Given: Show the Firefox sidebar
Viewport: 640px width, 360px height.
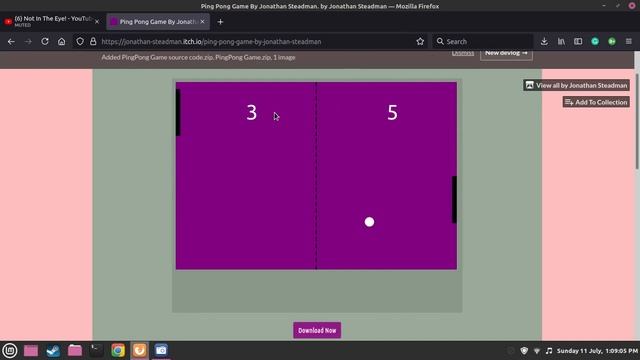Looking at the screenshot, I should 578,42.
